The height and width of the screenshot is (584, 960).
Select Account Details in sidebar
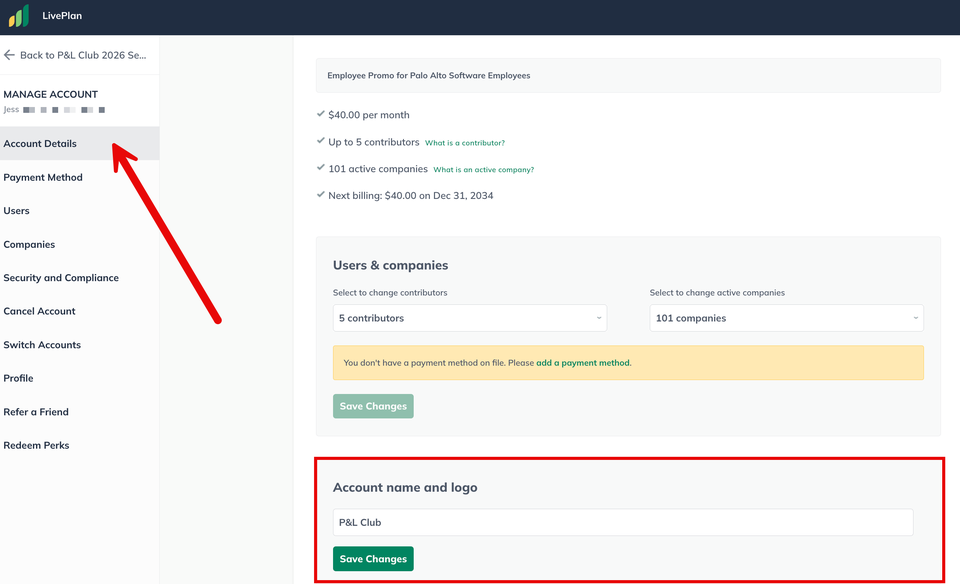tap(80, 143)
